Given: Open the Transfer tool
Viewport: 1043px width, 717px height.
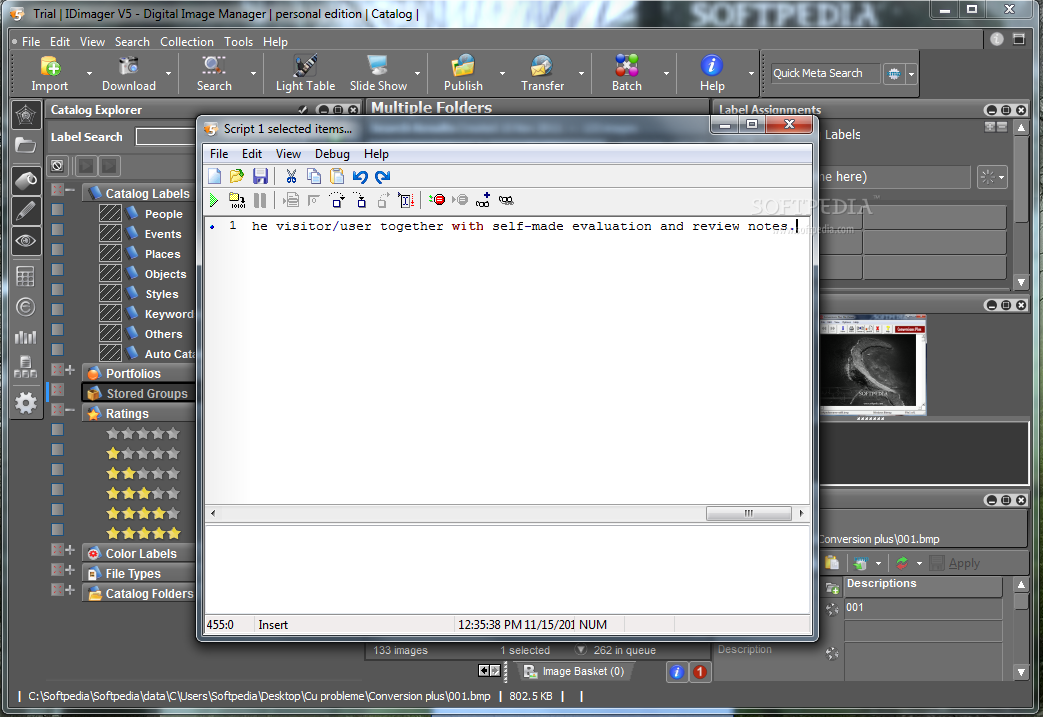Looking at the screenshot, I should (x=542, y=74).
